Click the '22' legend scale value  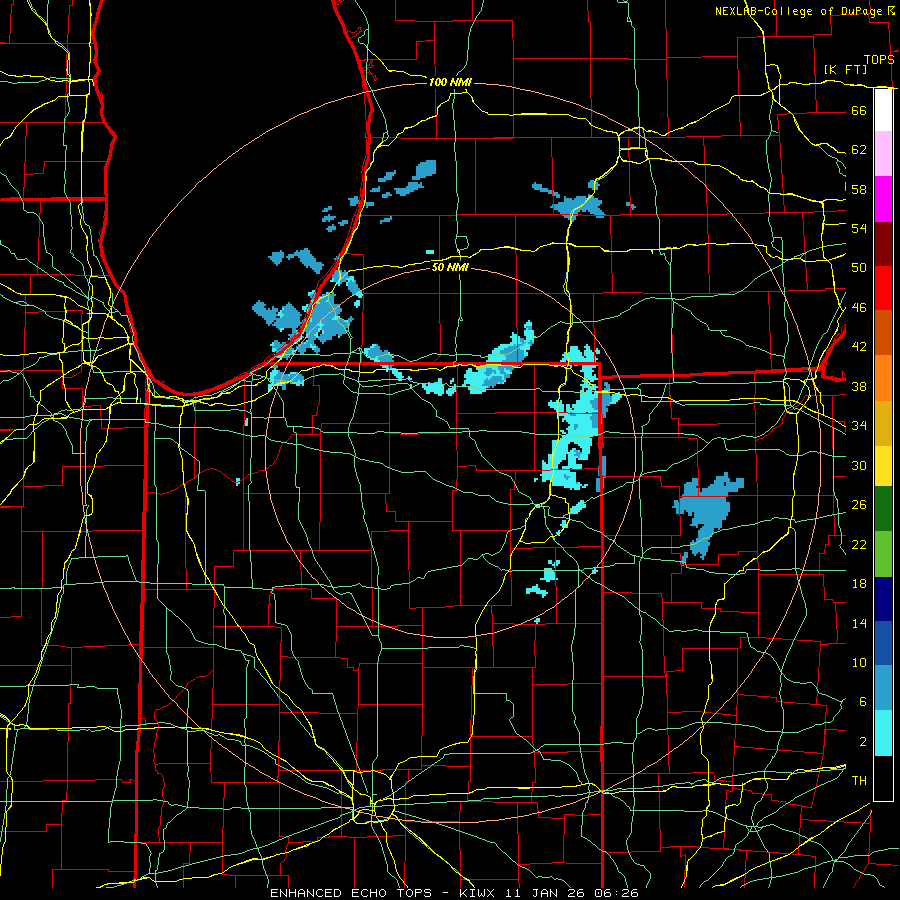coord(859,545)
